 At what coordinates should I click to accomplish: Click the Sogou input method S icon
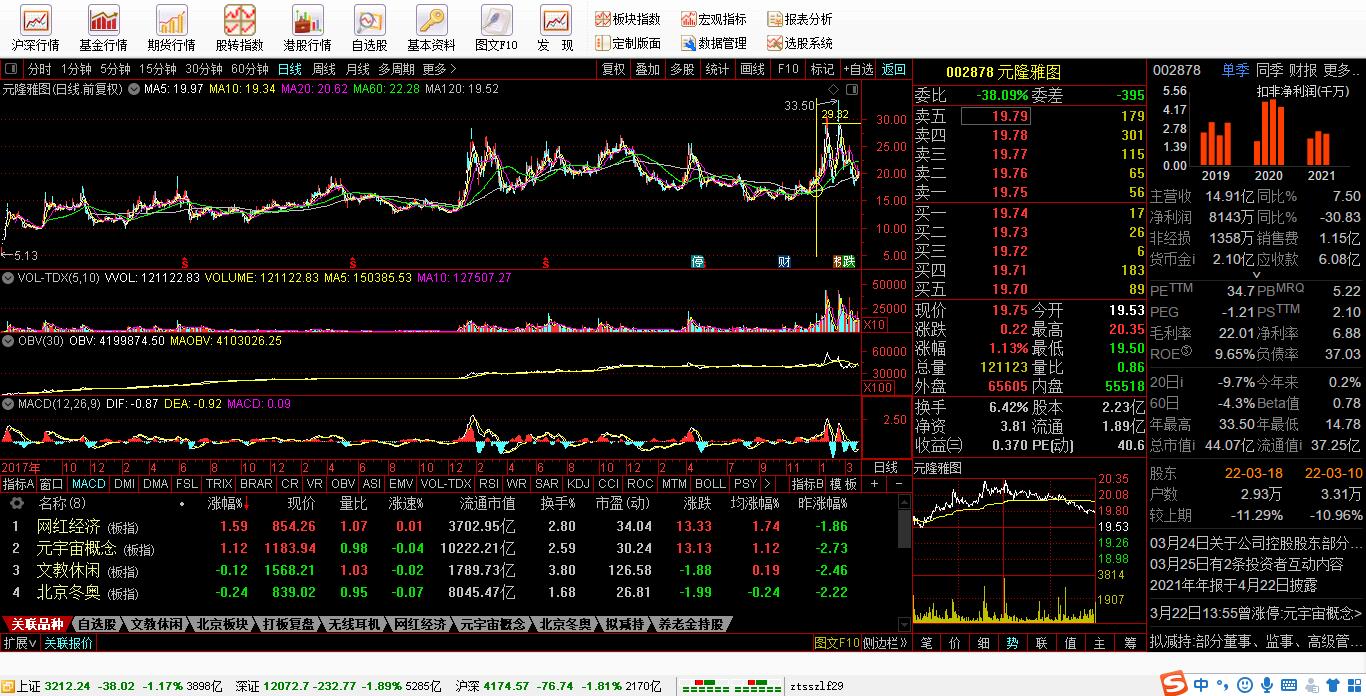1171,684
